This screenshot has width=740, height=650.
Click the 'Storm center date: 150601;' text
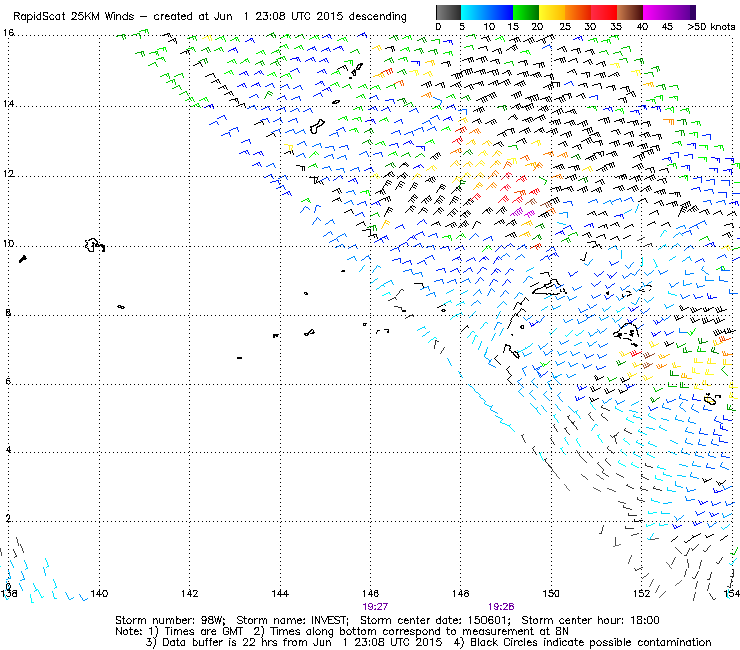pos(436,620)
